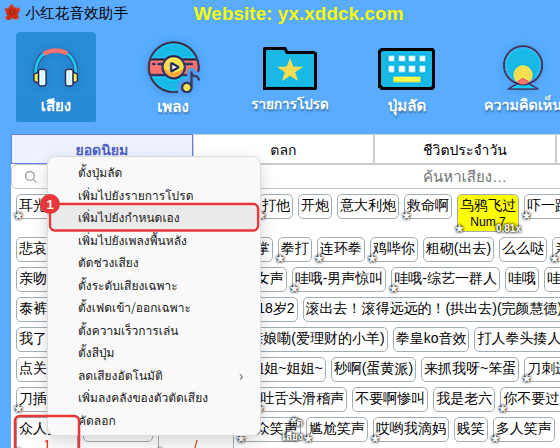Open the ความคิดเห็น feedback icon

(x=522, y=79)
